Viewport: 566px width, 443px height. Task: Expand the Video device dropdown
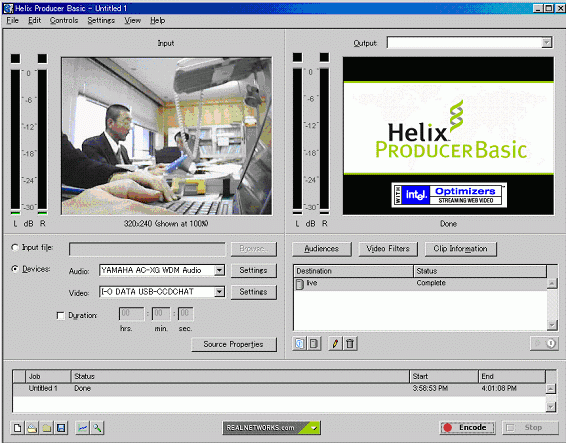(219, 292)
